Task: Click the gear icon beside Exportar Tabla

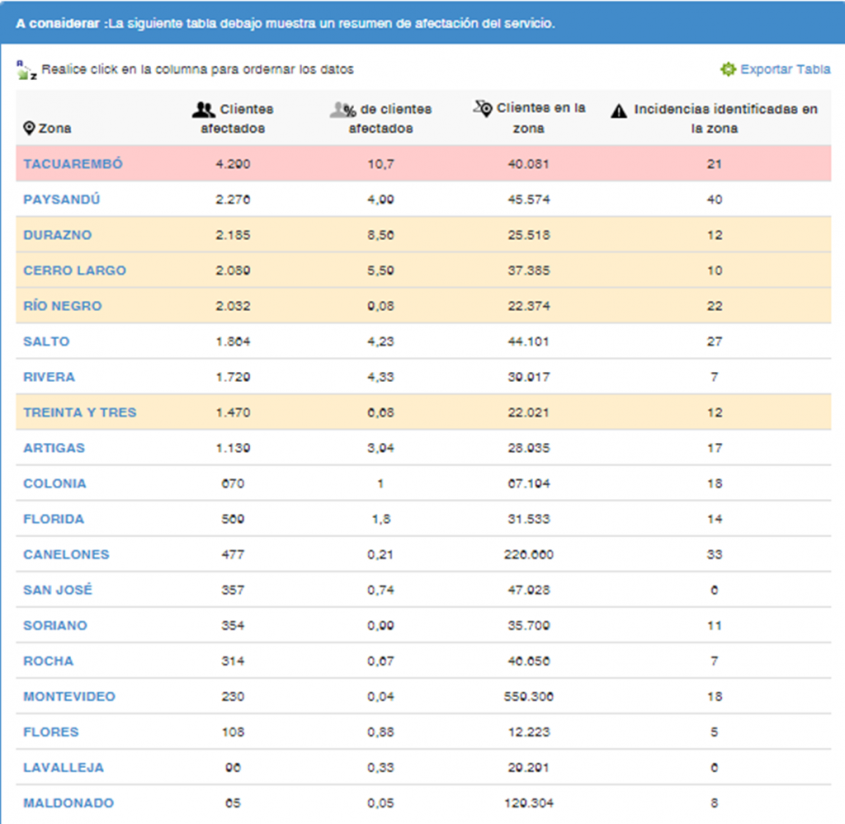Action: coord(728,70)
